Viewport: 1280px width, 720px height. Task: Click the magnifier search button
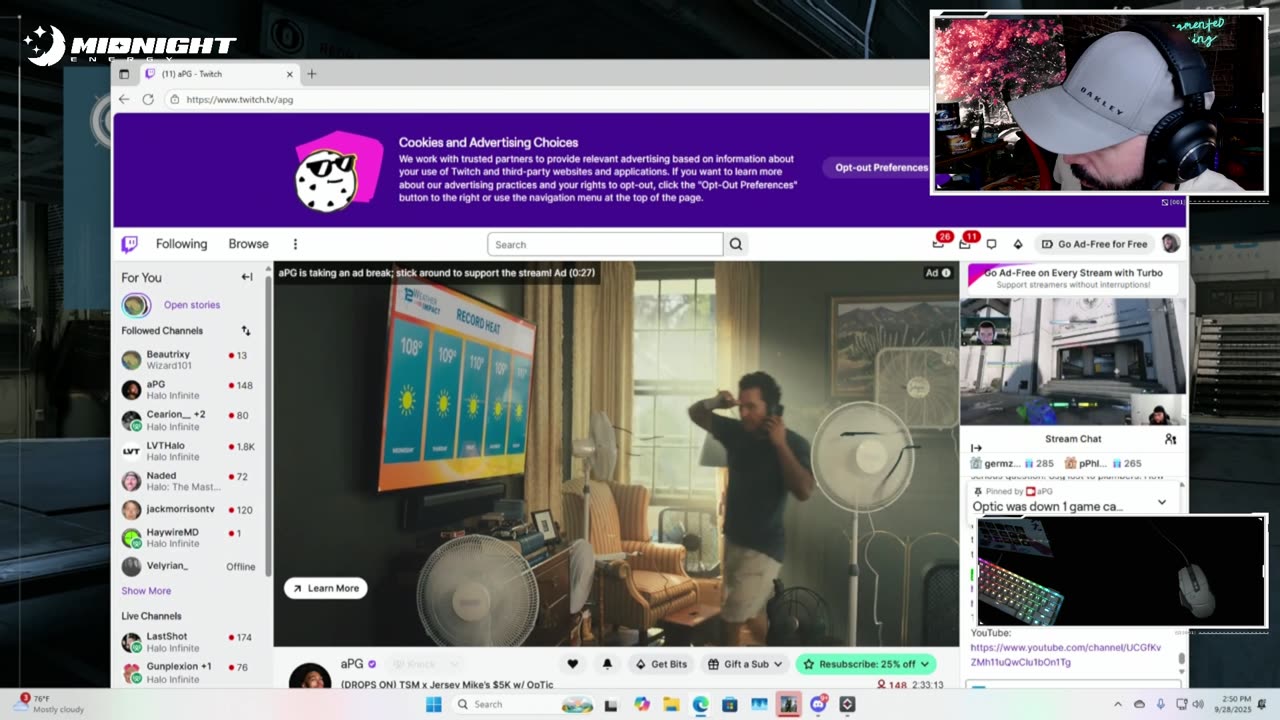[736, 244]
